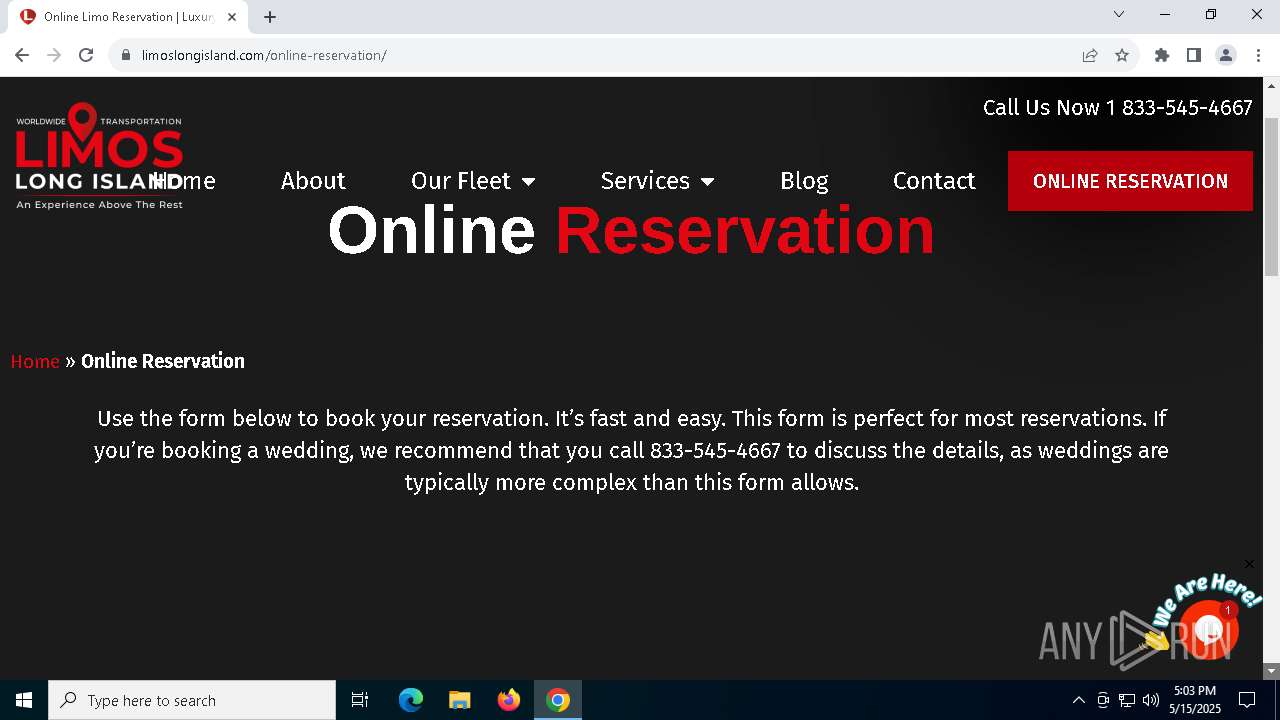Open a new browser tab
The height and width of the screenshot is (720, 1280).
click(270, 17)
